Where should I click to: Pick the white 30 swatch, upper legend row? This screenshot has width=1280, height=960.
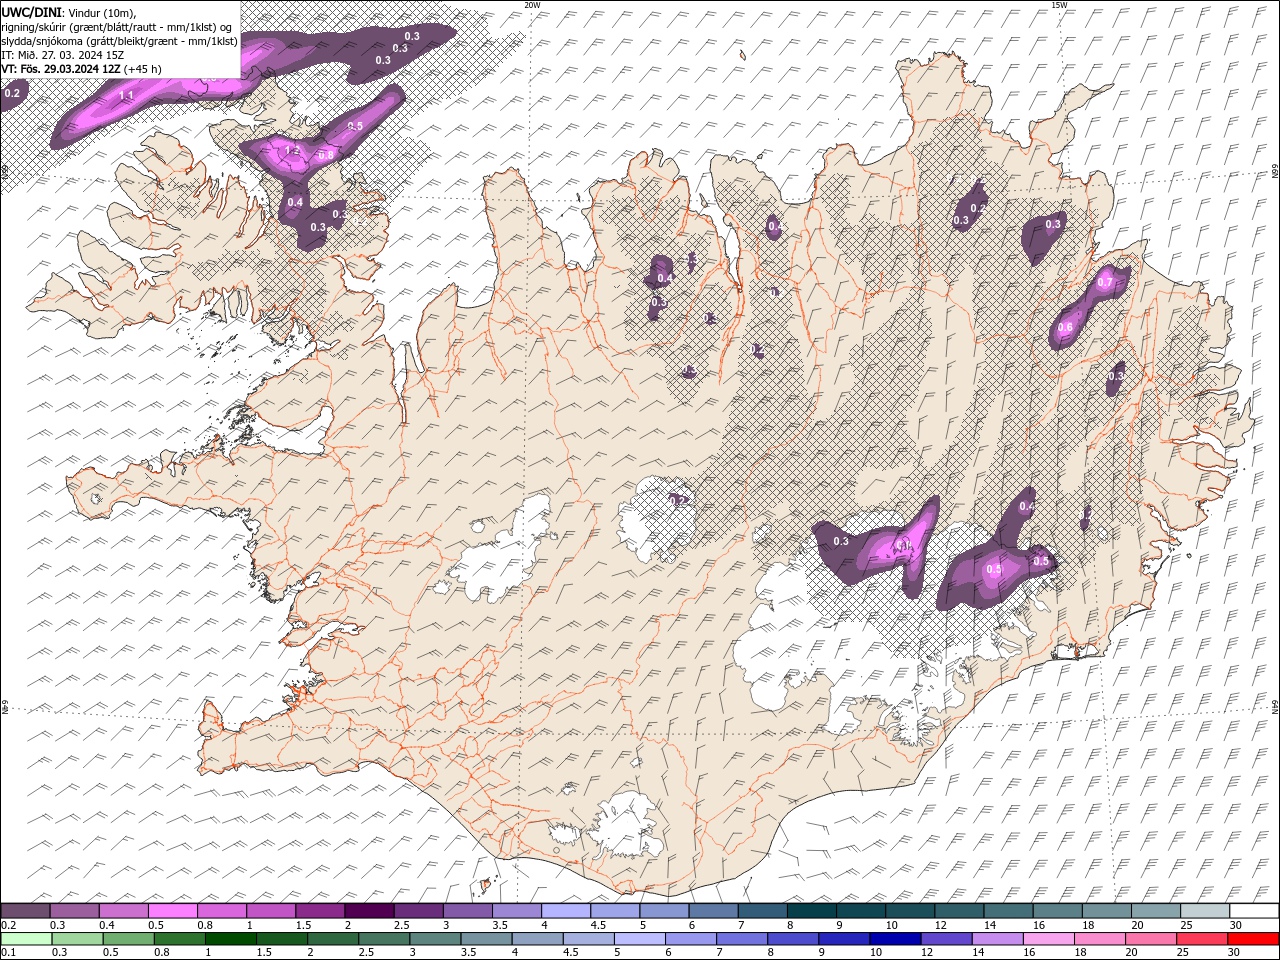point(1253,911)
